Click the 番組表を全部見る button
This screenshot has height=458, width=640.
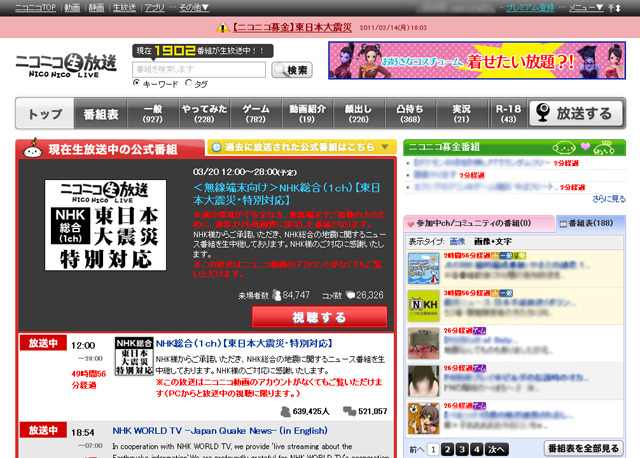[583, 448]
